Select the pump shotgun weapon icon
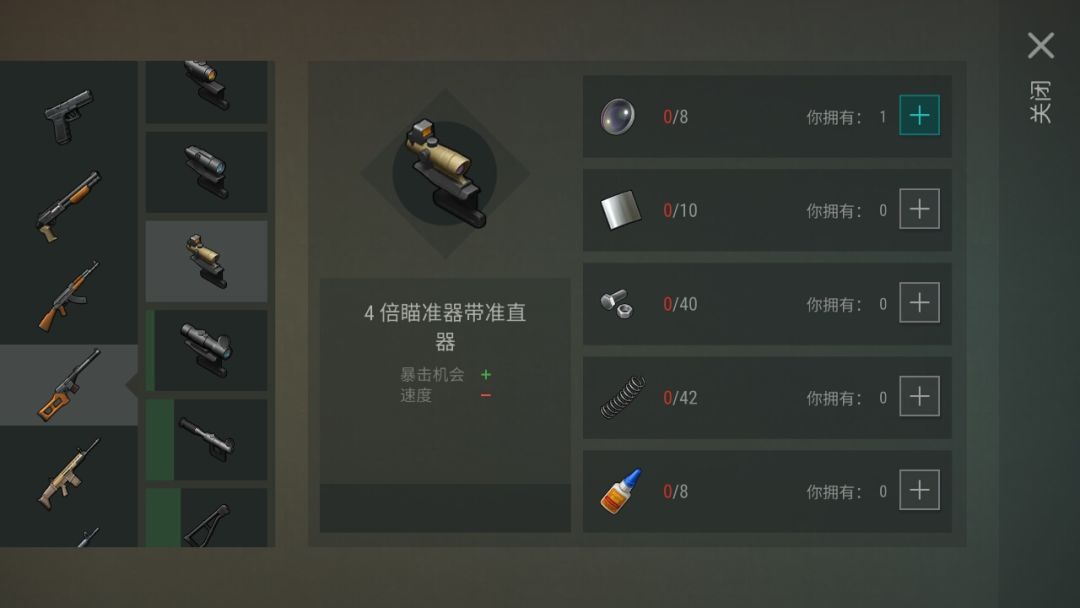This screenshot has height=608, width=1080. pyautogui.click(x=68, y=206)
